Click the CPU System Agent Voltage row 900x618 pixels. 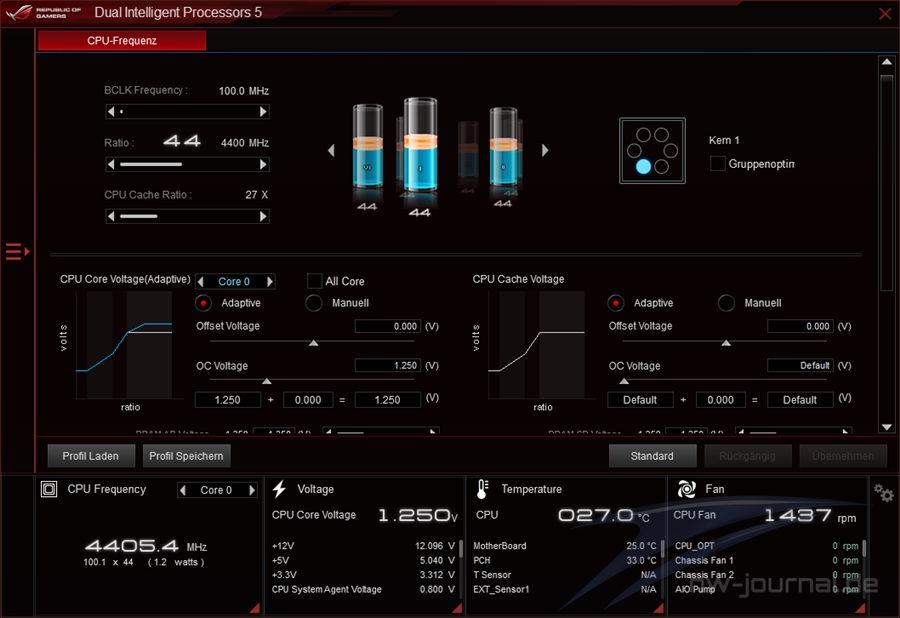point(363,589)
